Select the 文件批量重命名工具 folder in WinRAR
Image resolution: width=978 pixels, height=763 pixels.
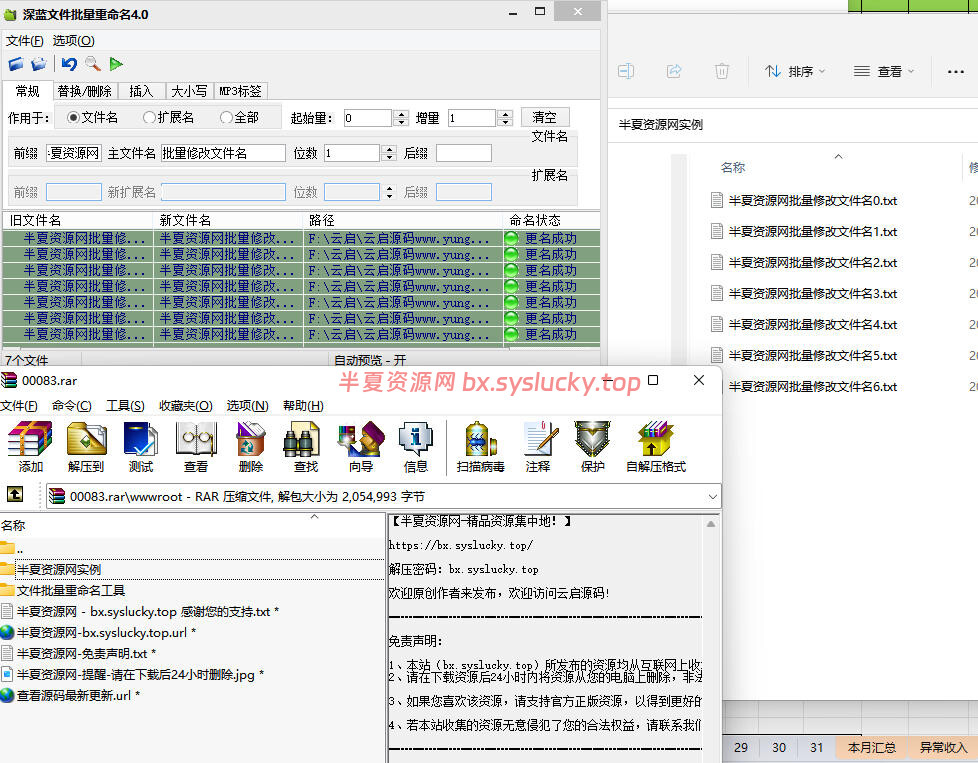point(70,590)
